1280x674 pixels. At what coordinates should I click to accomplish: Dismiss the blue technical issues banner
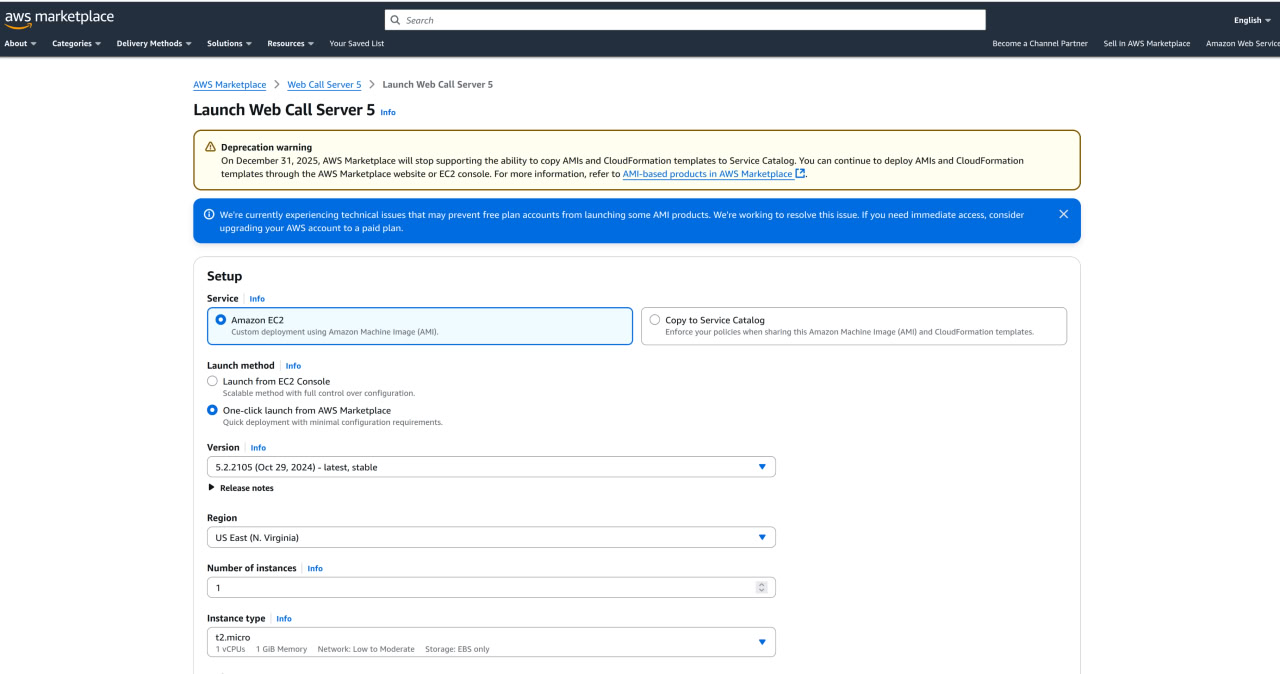[x=1063, y=214]
